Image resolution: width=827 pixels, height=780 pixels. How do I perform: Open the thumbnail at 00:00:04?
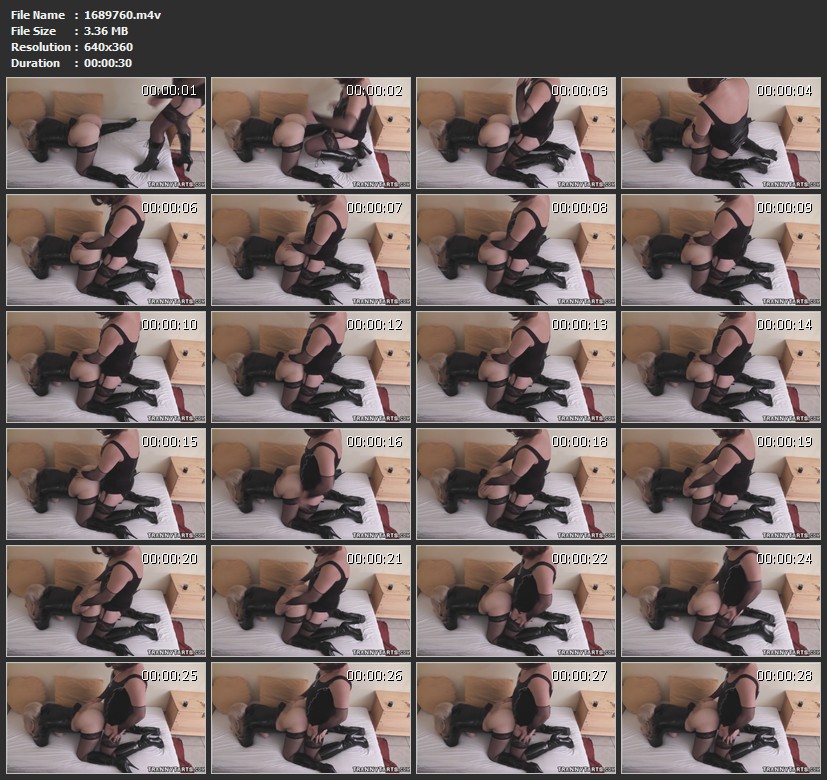click(720, 133)
